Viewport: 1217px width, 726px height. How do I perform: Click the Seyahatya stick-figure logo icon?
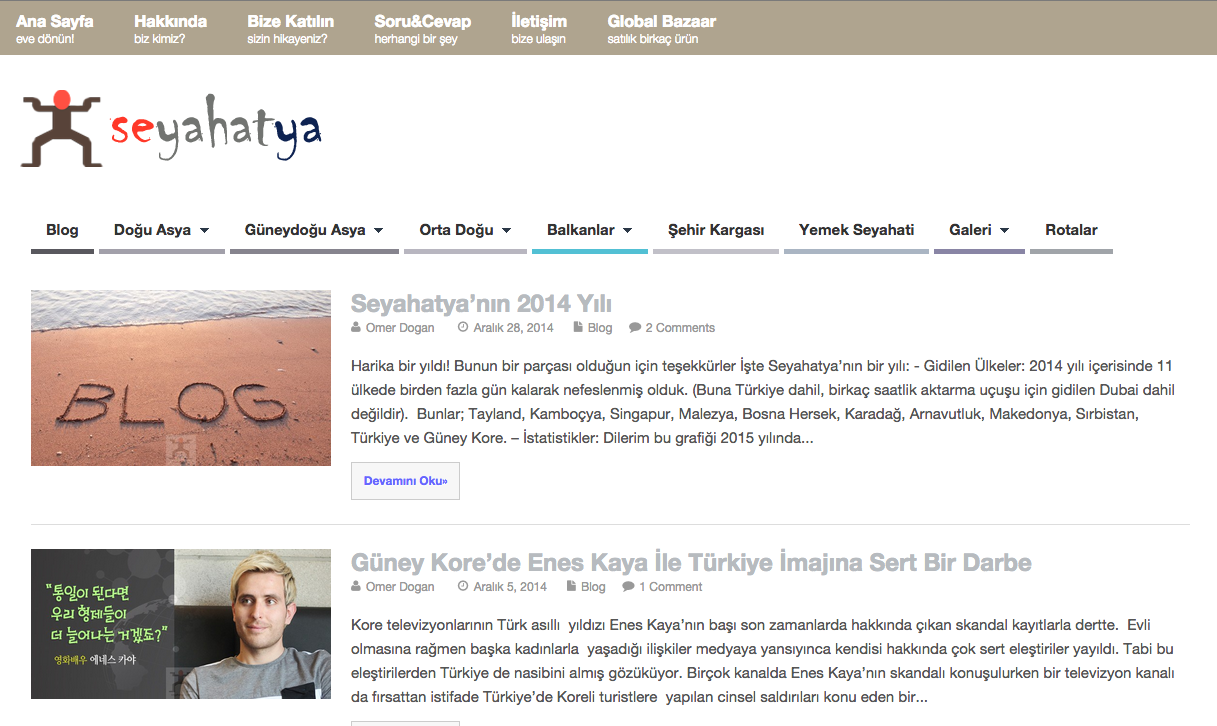[62, 126]
